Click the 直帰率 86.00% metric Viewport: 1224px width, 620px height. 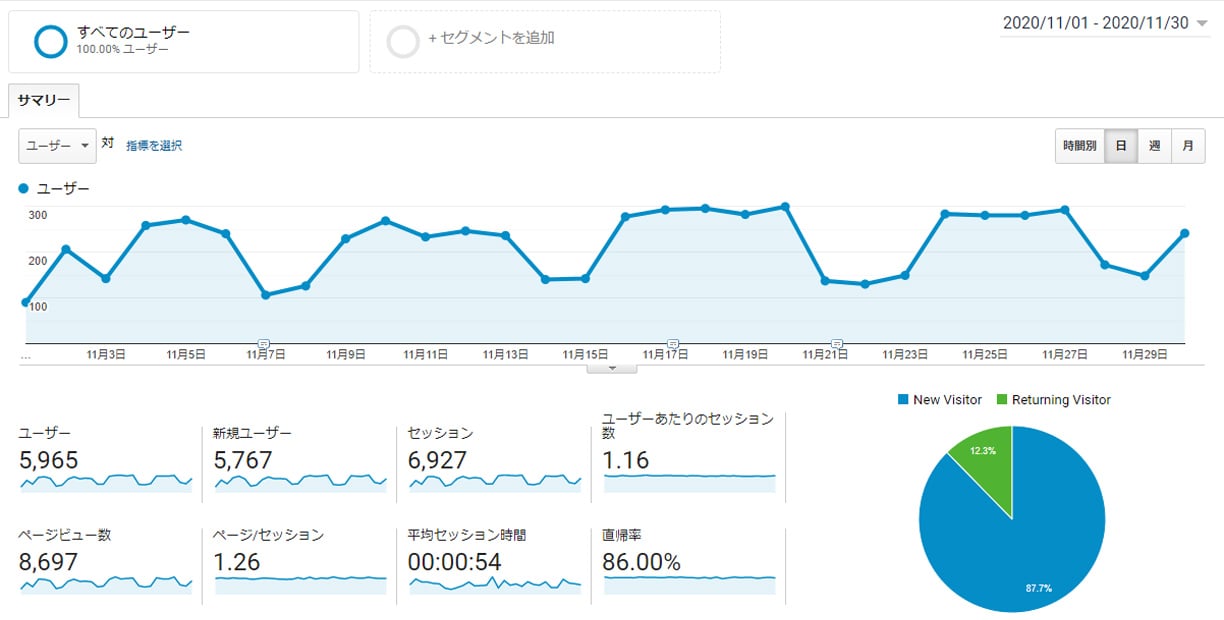point(640,562)
